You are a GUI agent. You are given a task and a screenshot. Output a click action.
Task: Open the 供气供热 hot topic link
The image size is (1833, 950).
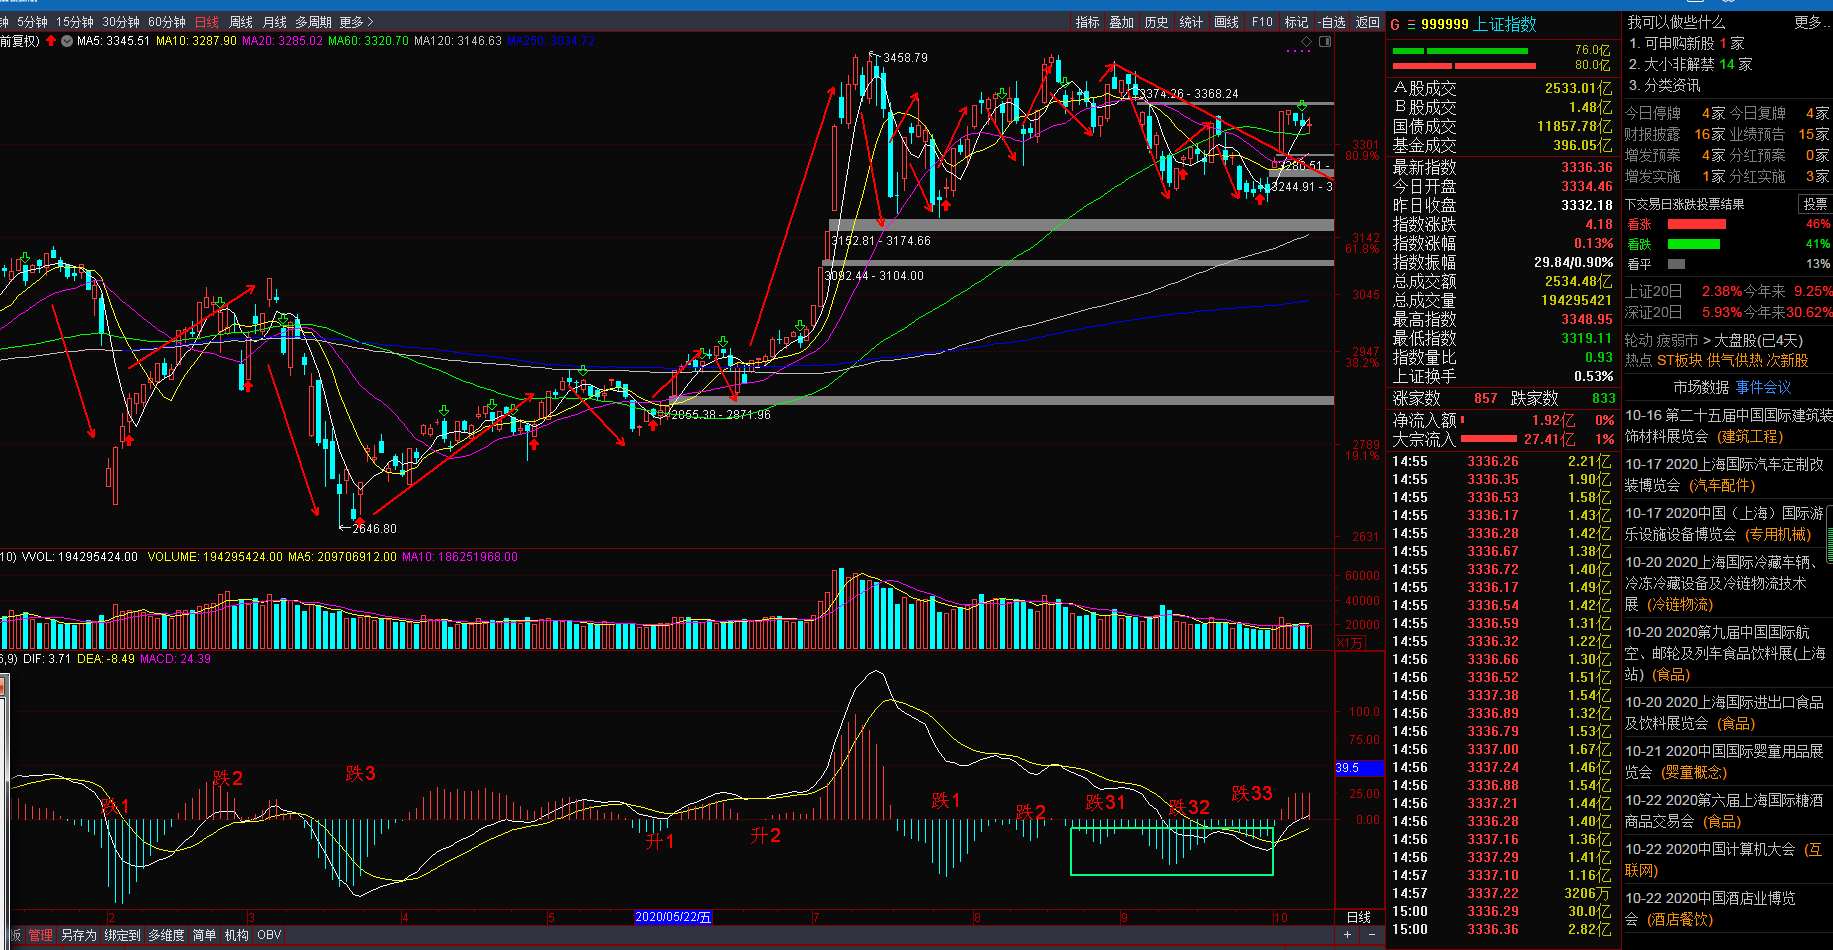(1735, 360)
